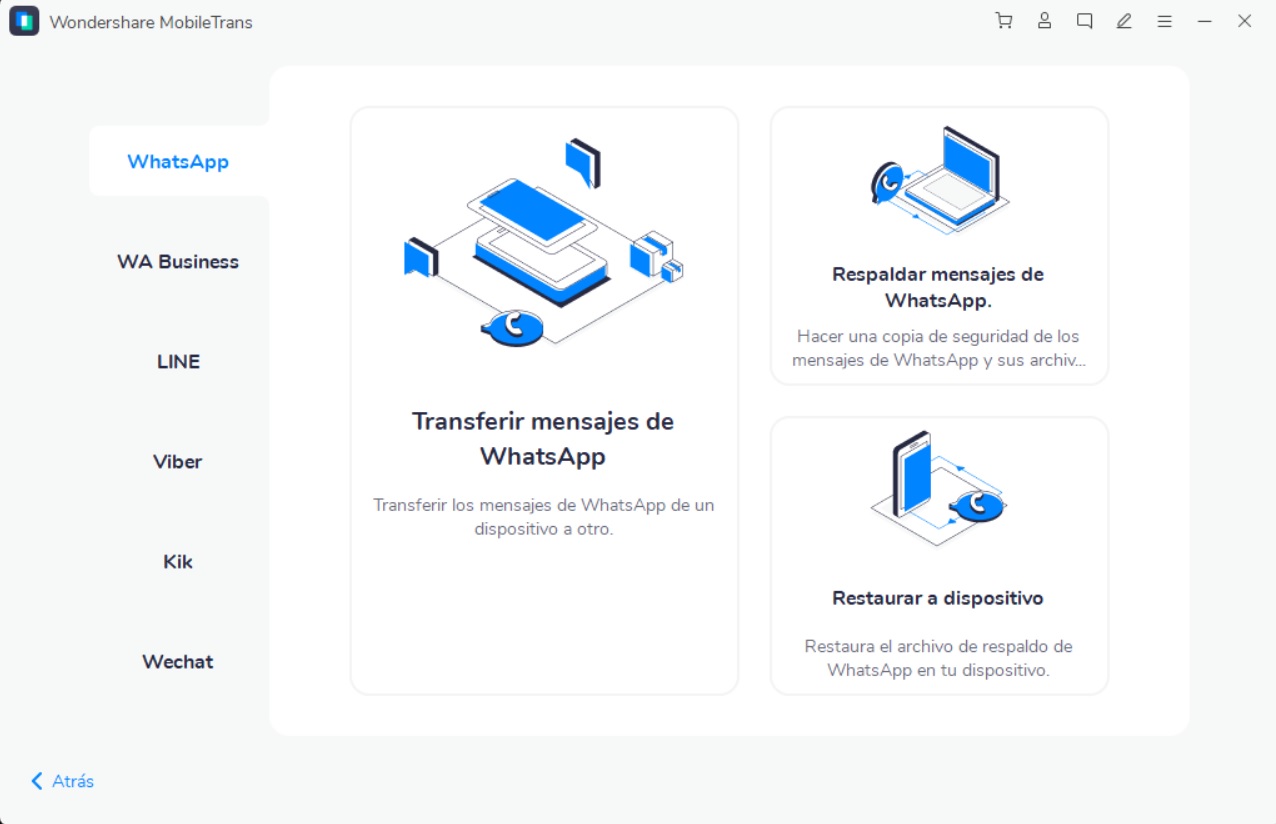Viewport: 1276px width, 824px height.
Task: Switch to the LINE tab
Action: 178,361
